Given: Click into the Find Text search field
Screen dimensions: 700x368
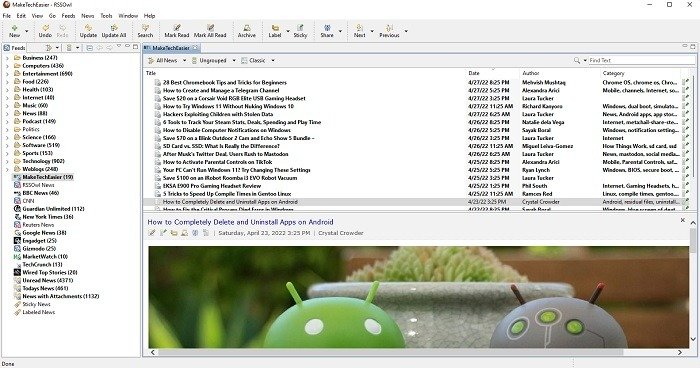Looking at the screenshot, I should [642, 60].
